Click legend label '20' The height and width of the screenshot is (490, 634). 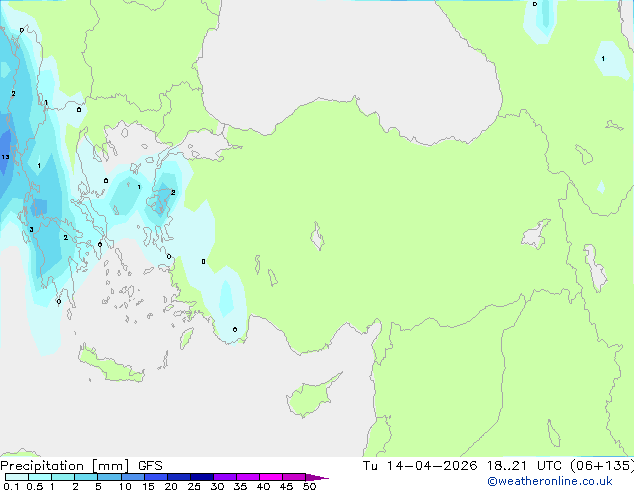[171, 486]
